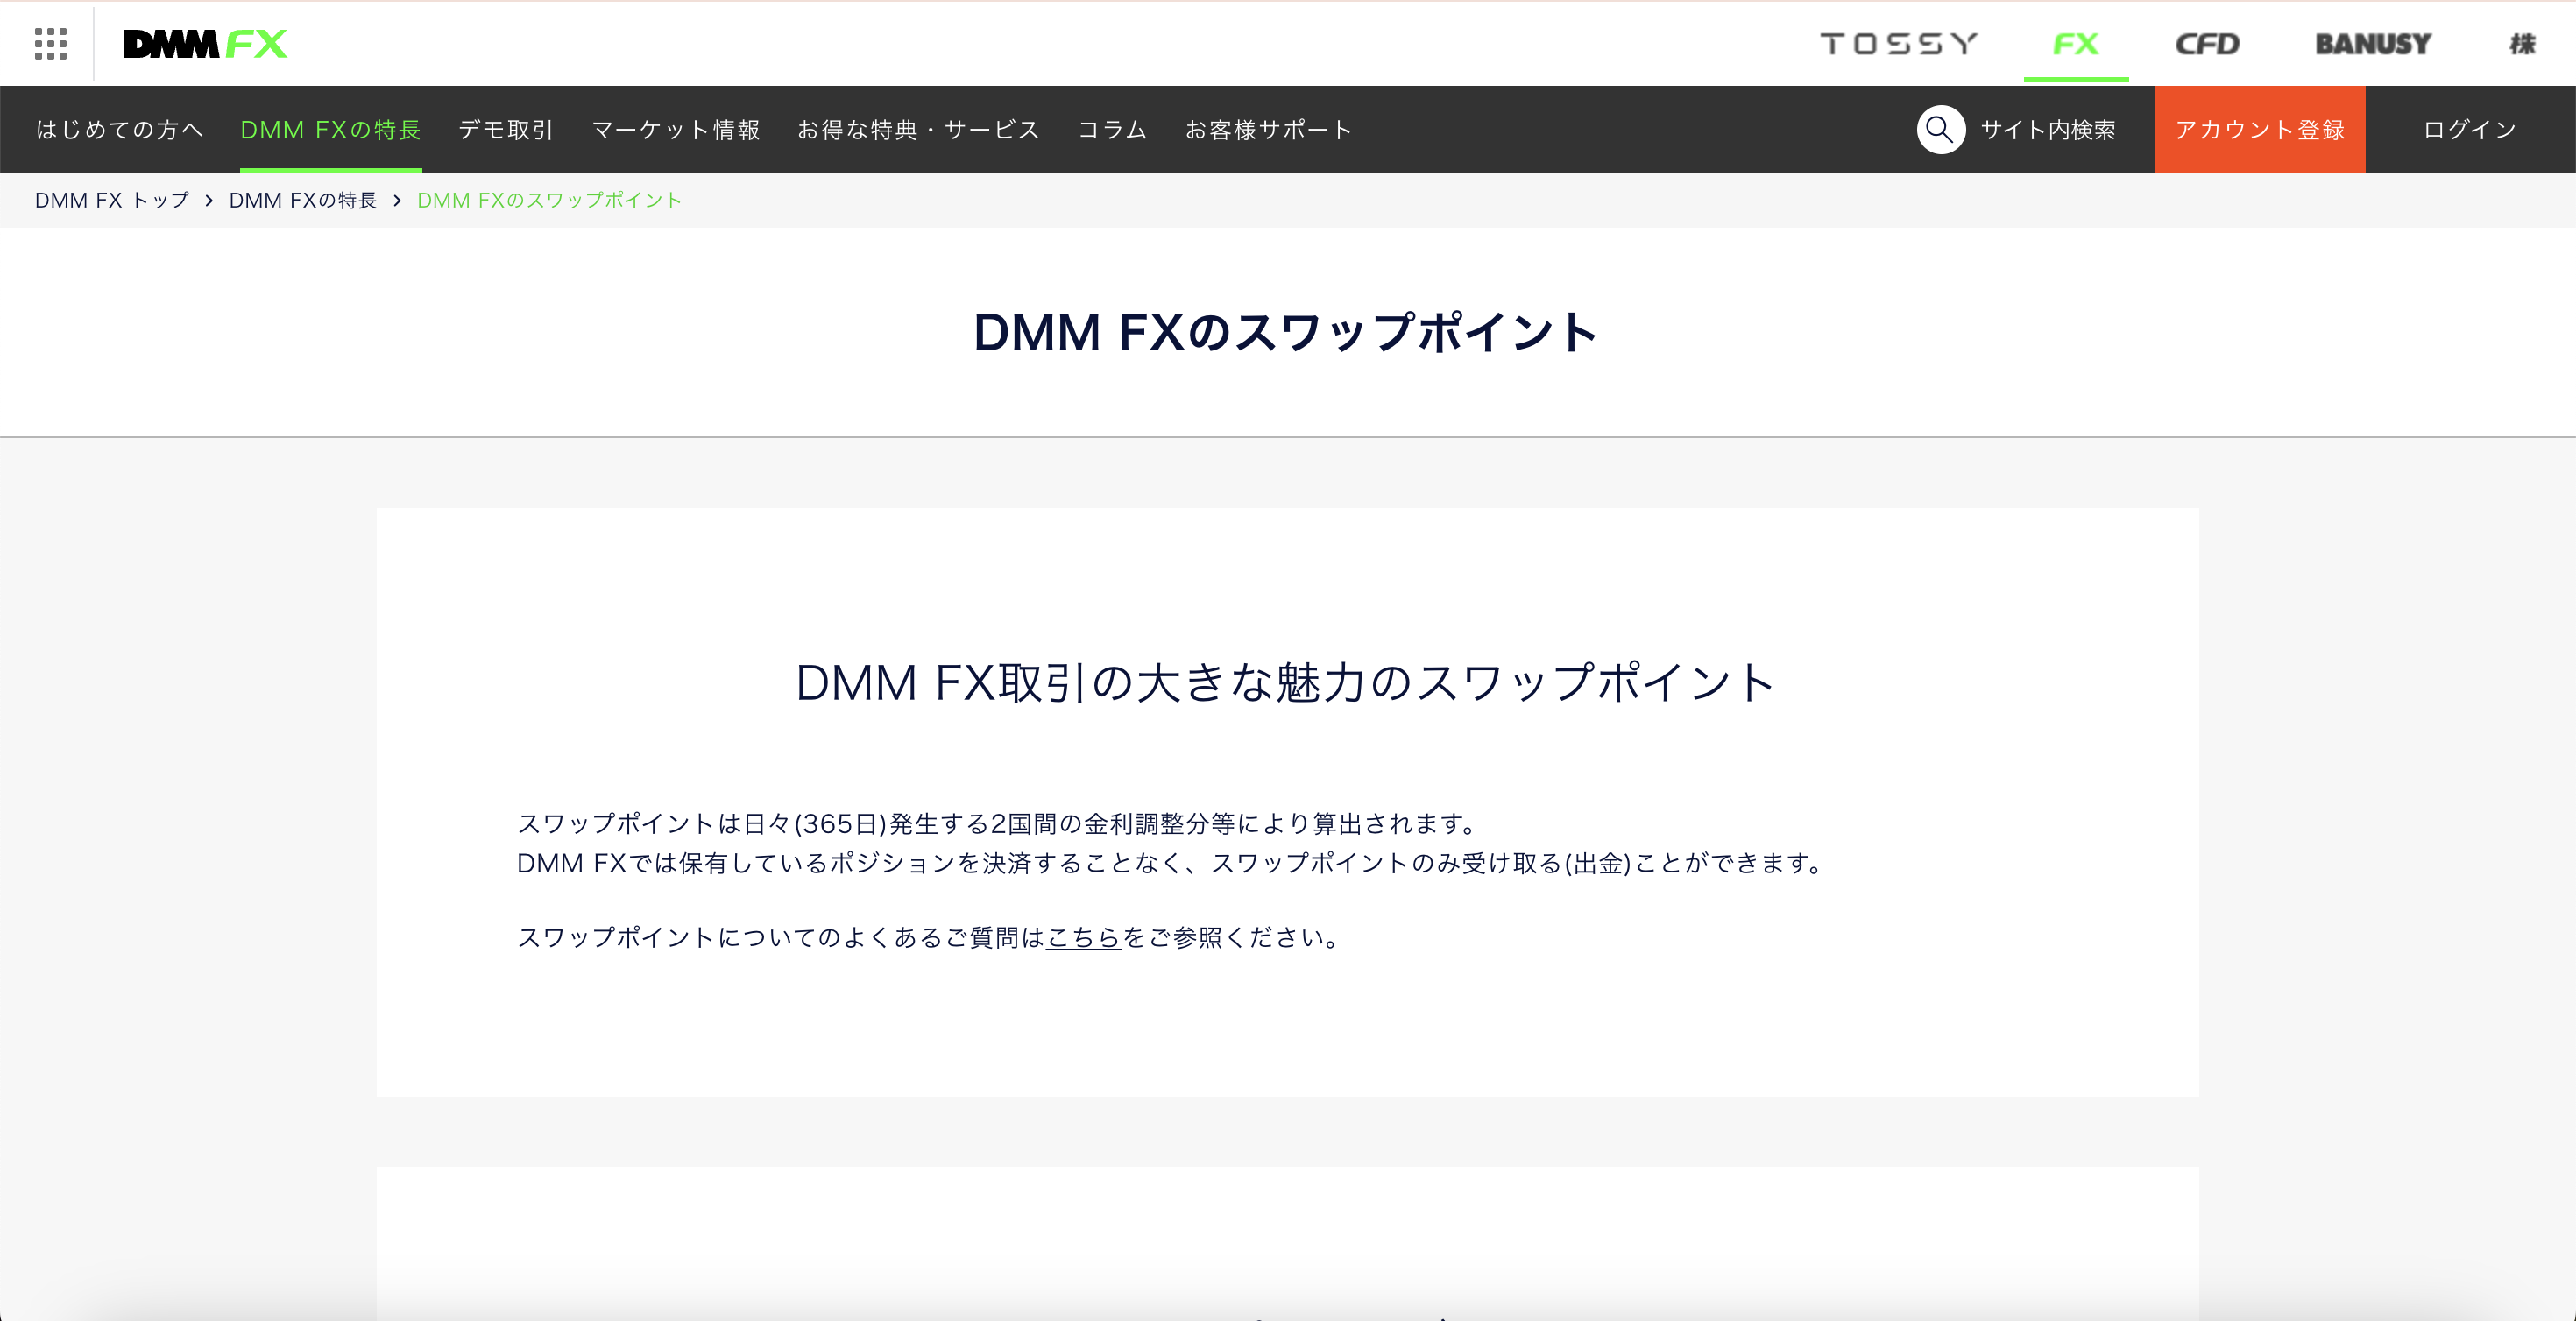Open the DMM FXの特長 menu item
The height and width of the screenshot is (1321, 2576).
coord(330,130)
